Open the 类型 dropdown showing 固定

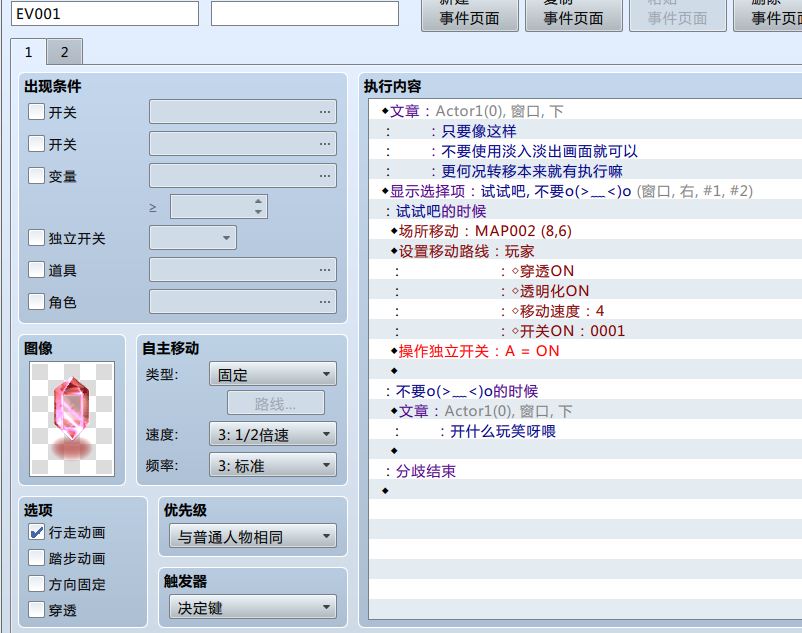(273, 374)
